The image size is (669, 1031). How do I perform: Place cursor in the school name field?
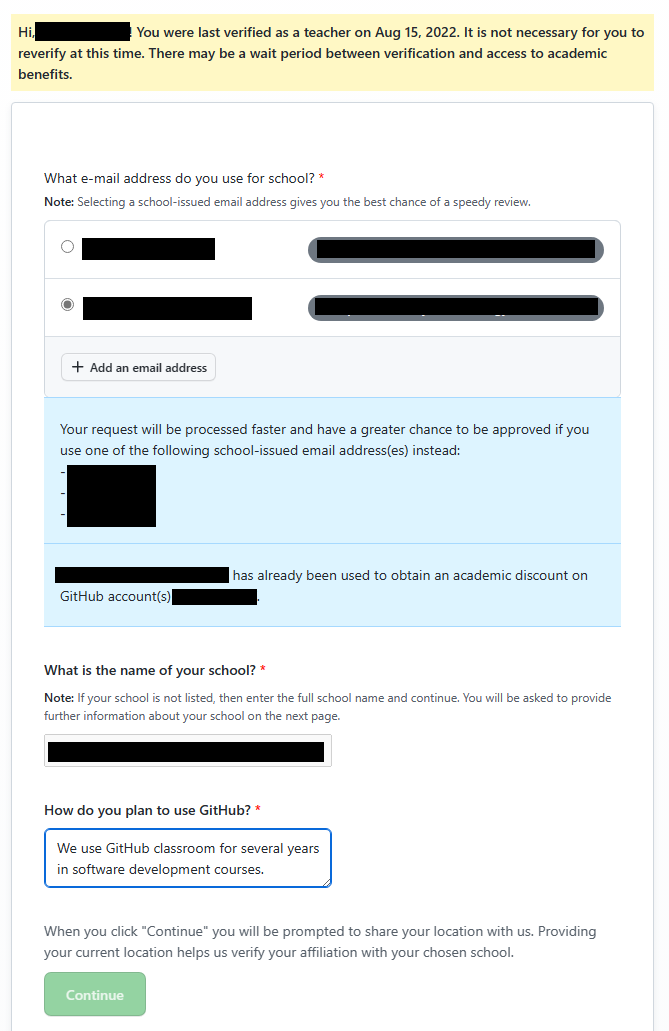[187, 750]
